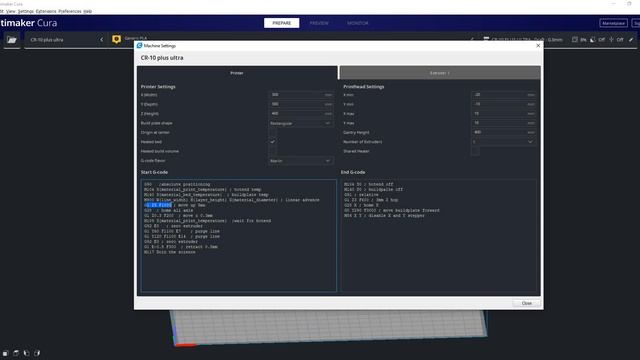Click the first view cube icon at bottom left

[5, 353]
